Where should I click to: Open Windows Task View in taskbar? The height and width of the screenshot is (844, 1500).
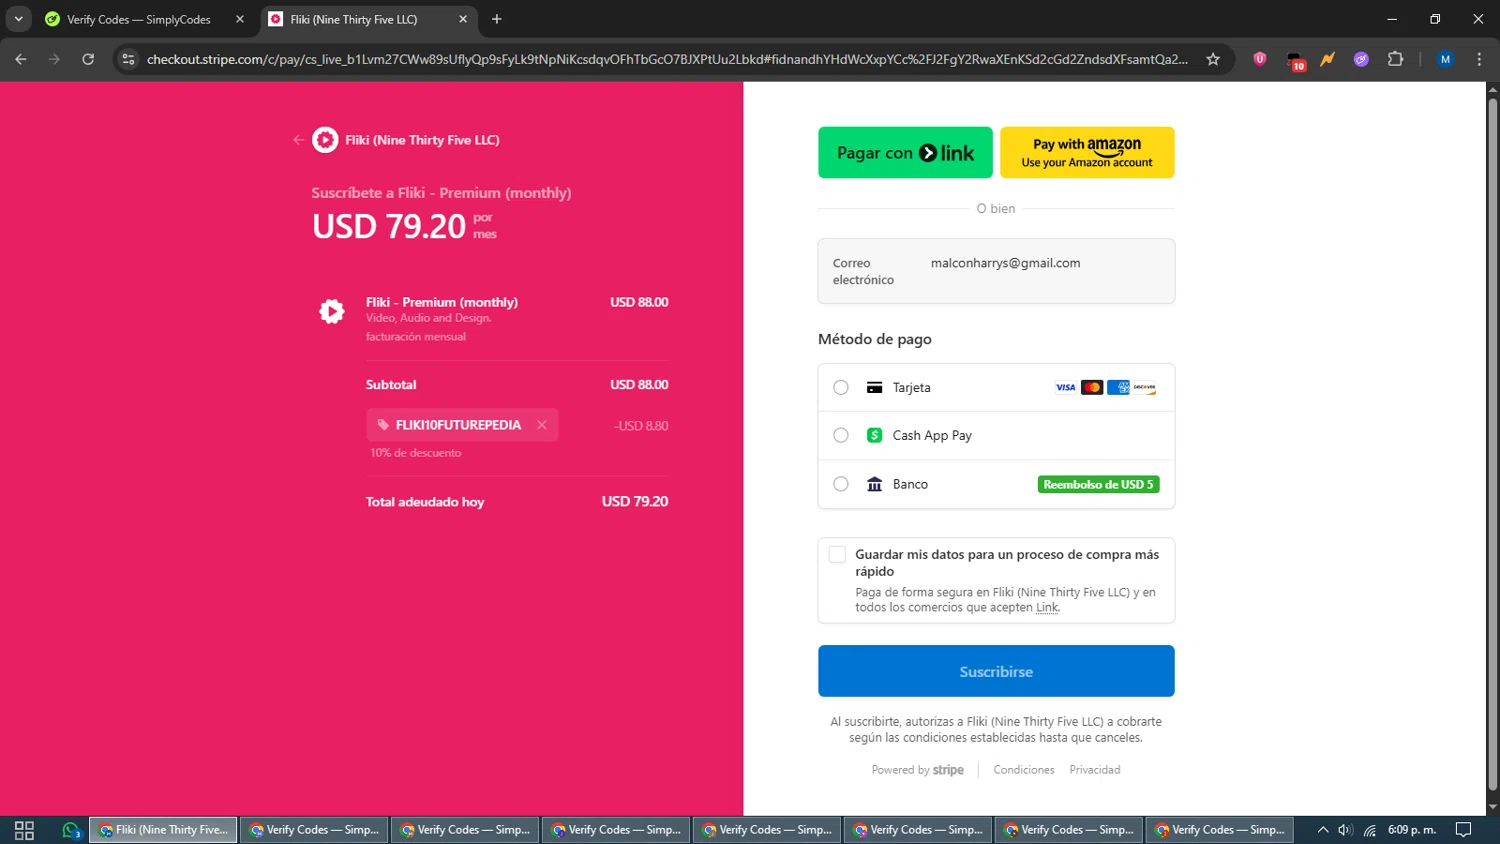click(24, 830)
